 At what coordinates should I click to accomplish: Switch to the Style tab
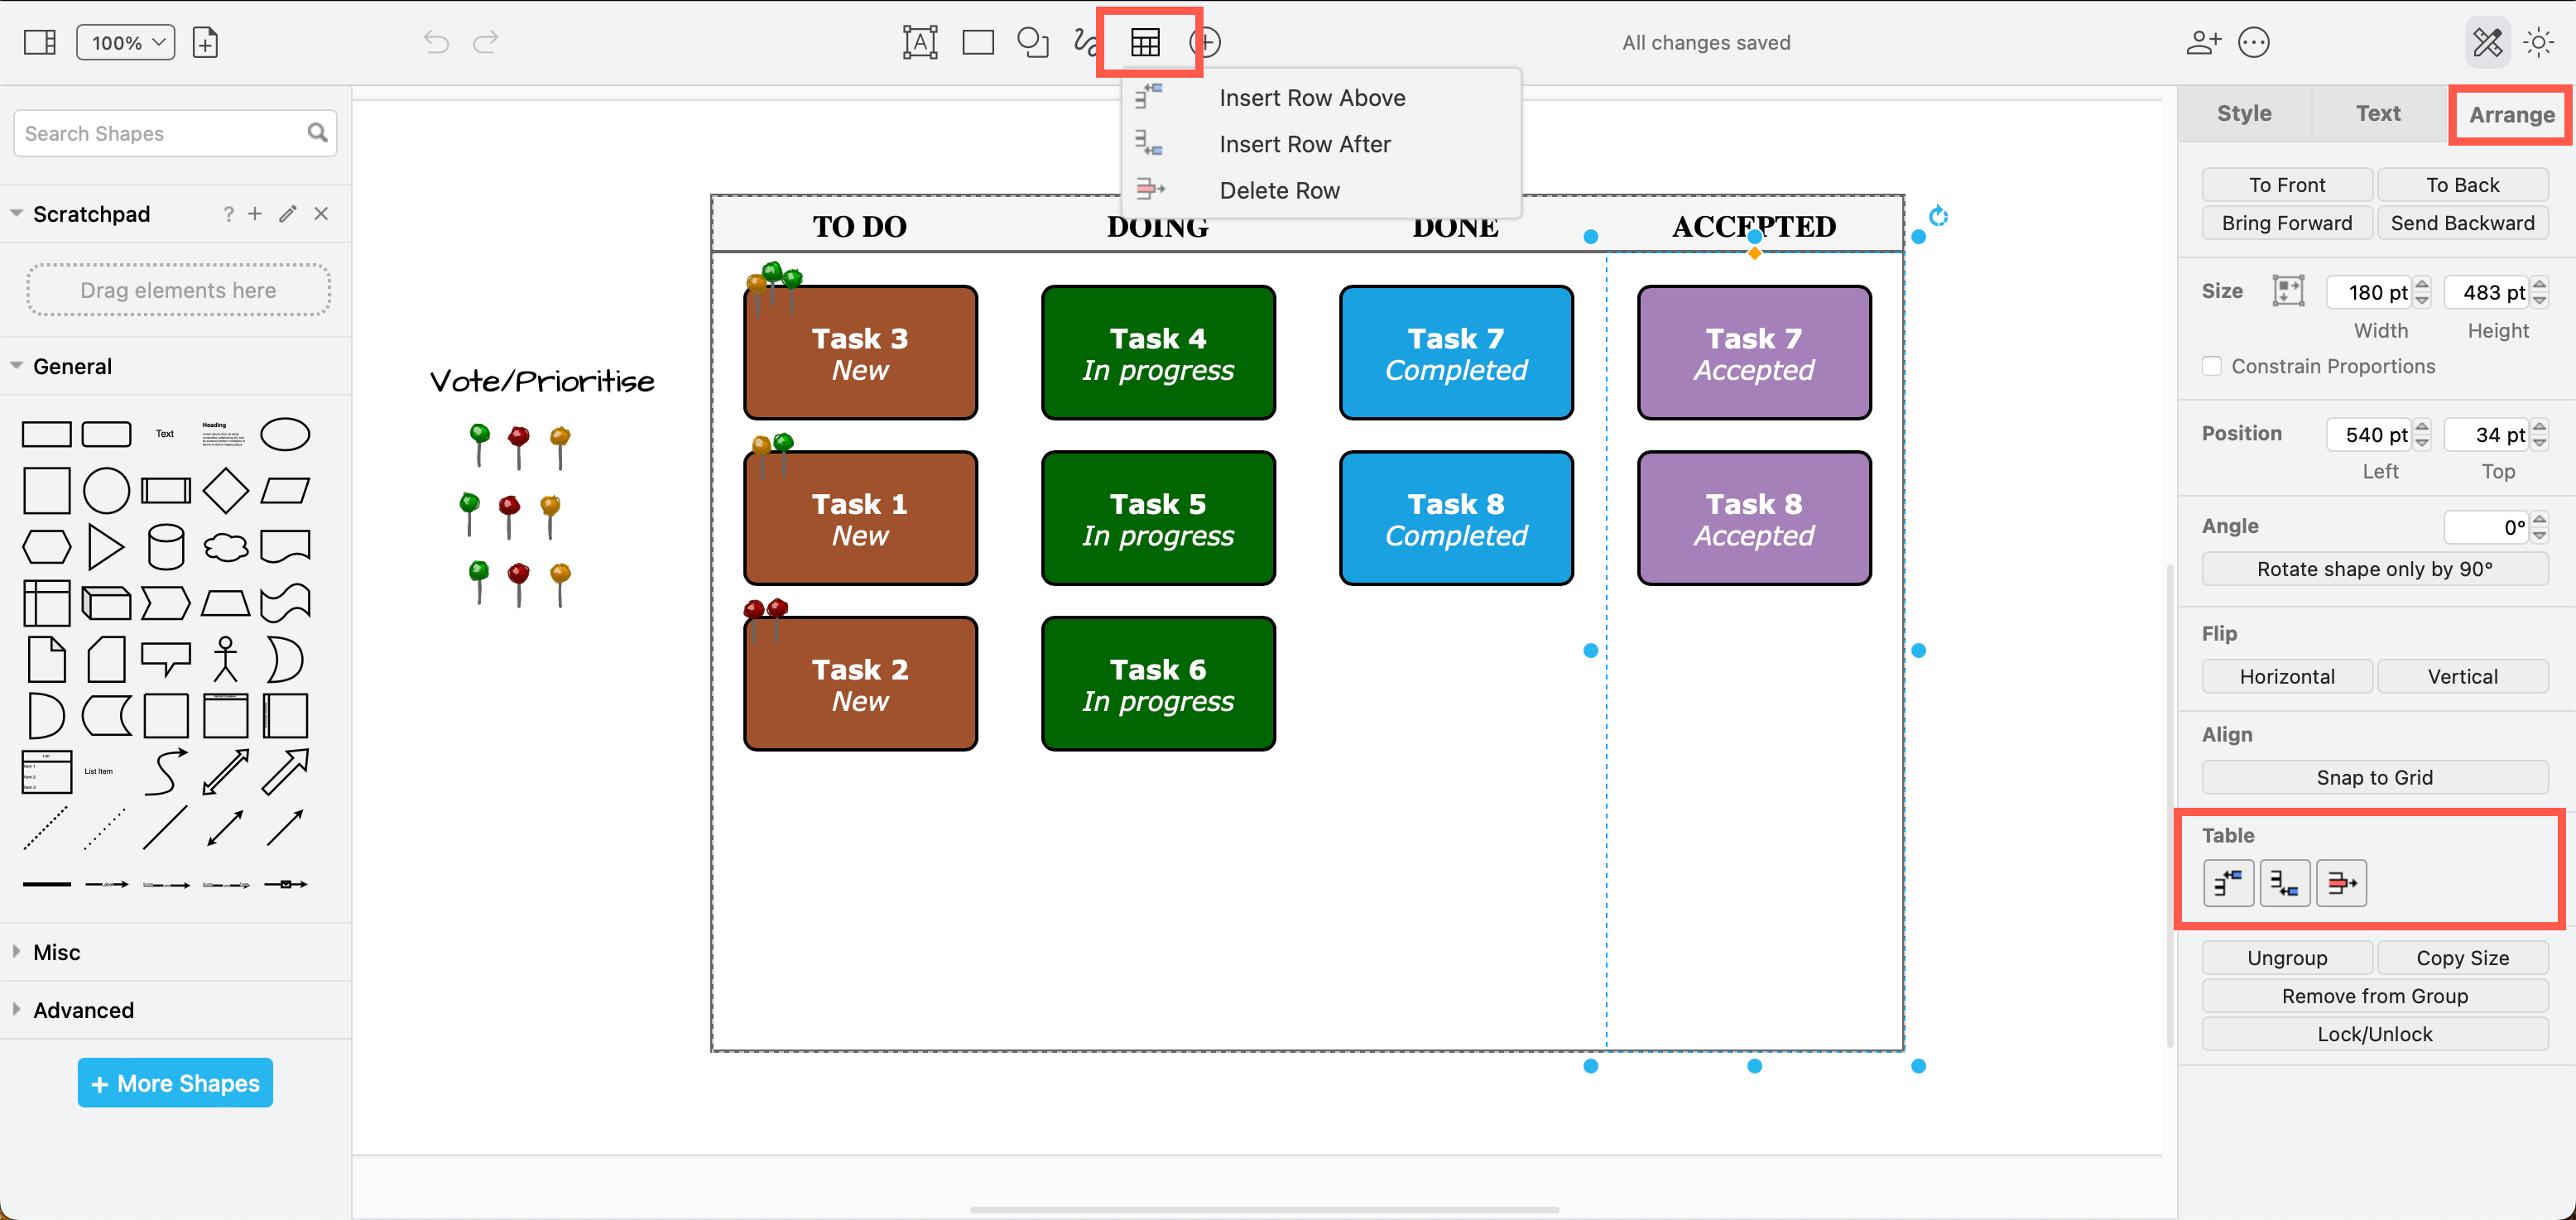tap(2243, 113)
